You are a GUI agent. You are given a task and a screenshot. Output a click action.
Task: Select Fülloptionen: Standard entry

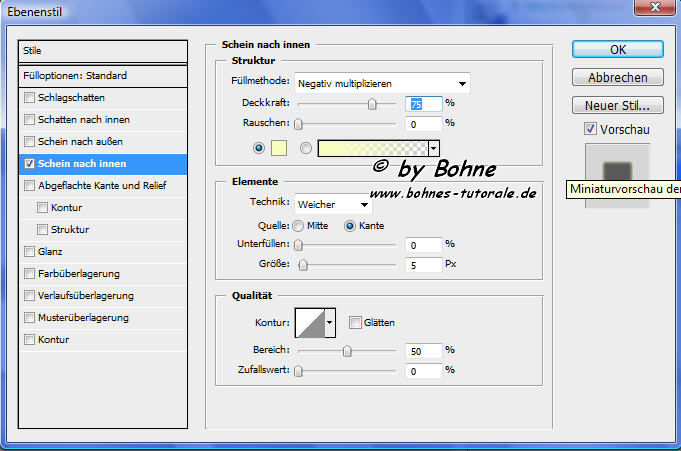tap(103, 76)
